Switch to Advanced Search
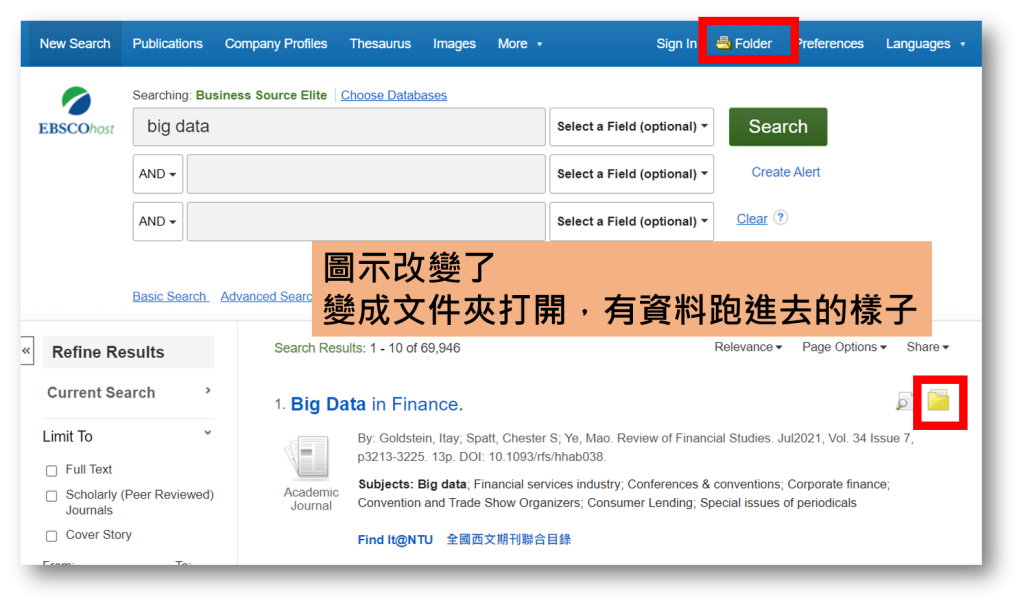Viewport: 1024px width, 607px height. pos(266,297)
